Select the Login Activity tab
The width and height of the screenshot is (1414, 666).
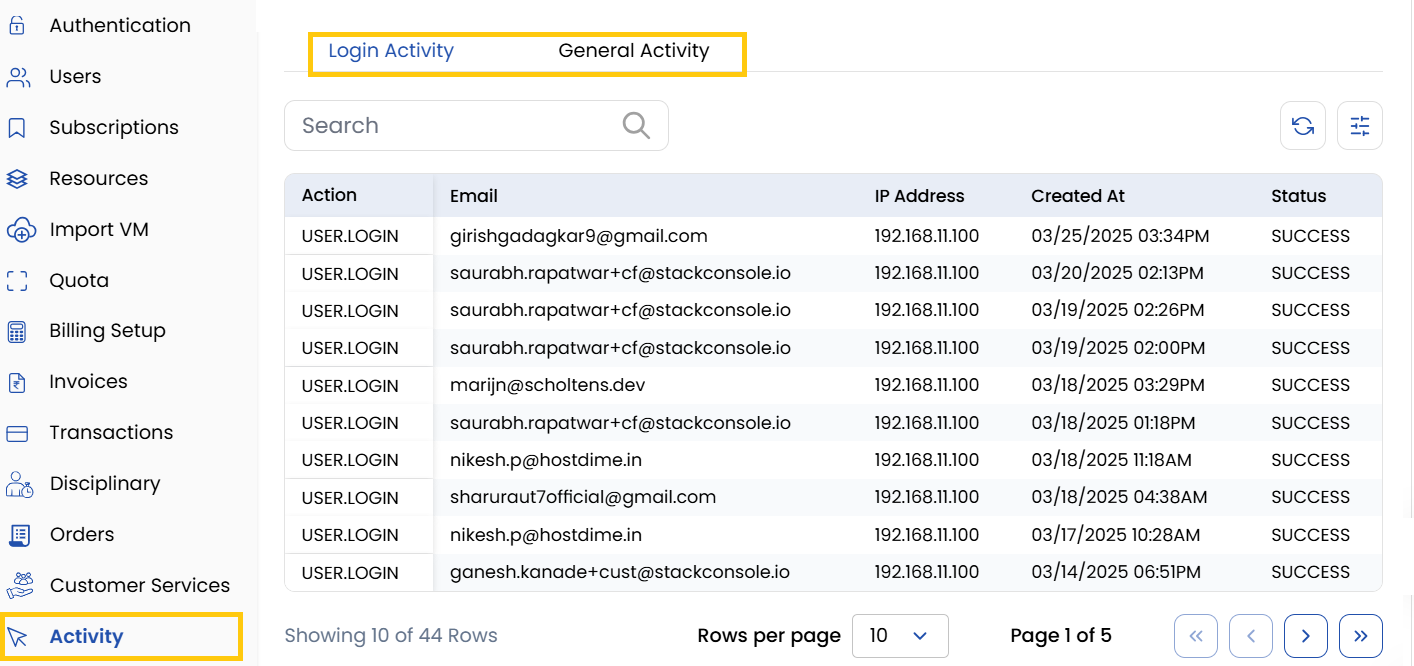[391, 50]
